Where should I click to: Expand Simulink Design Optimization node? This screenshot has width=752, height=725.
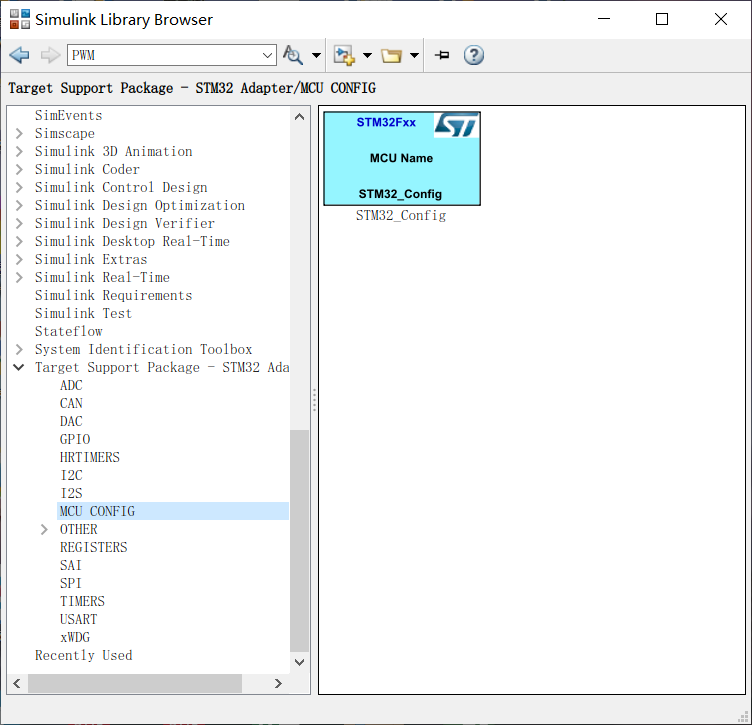coord(19,205)
